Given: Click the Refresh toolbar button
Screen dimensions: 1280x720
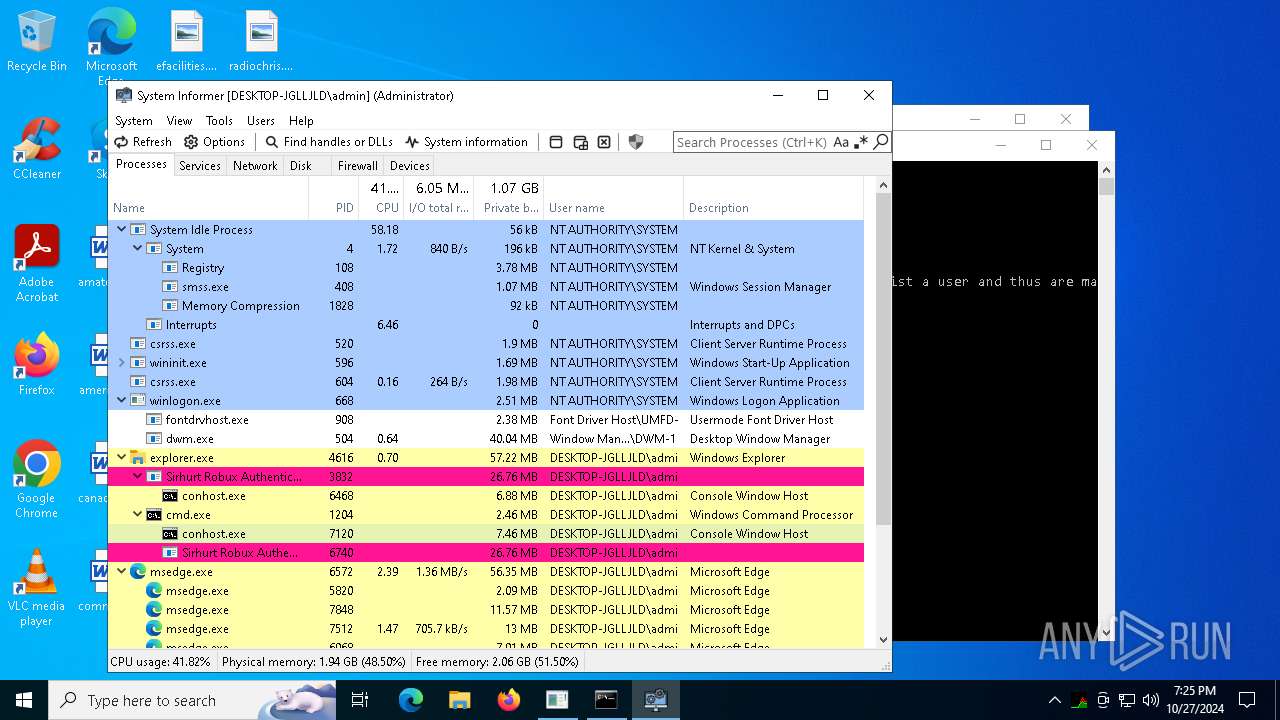Looking at the screenshot, I should pos(143,142).
